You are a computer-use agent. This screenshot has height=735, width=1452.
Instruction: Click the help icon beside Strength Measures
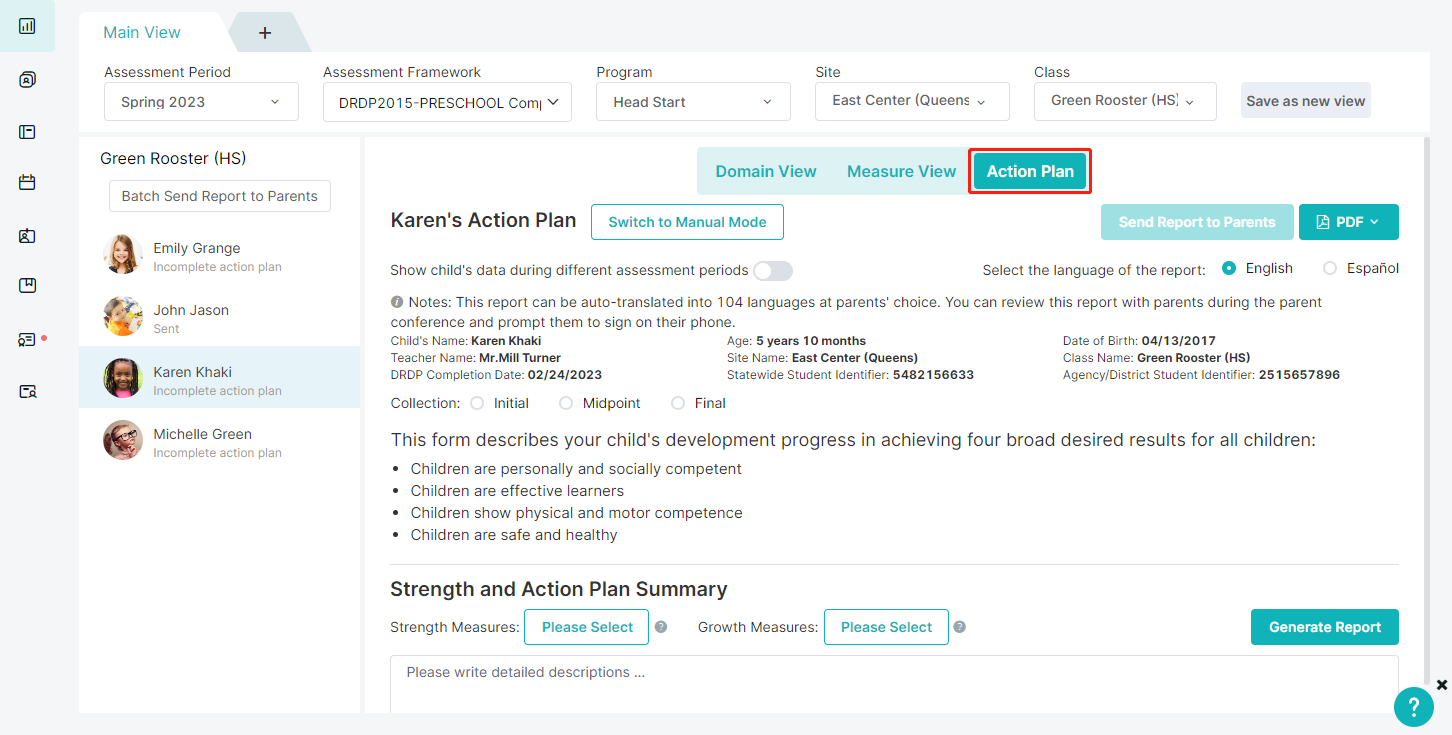[660, 627]
